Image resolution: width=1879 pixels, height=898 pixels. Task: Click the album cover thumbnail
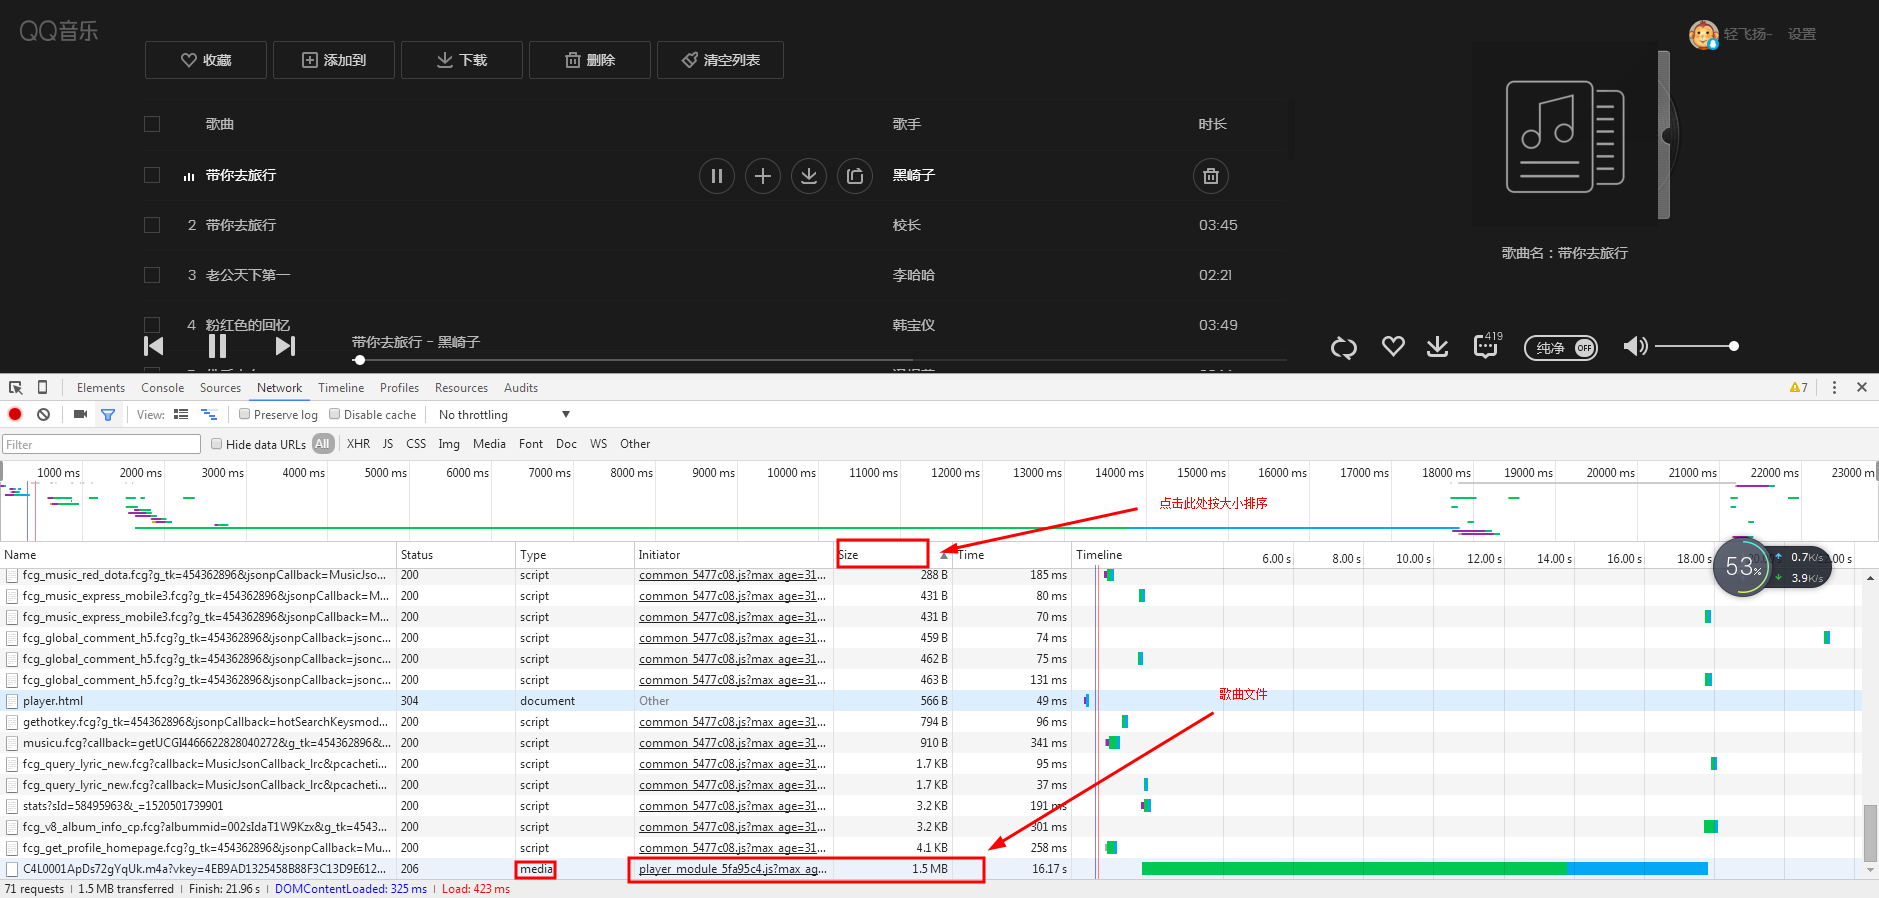(x=1565, y=136)
